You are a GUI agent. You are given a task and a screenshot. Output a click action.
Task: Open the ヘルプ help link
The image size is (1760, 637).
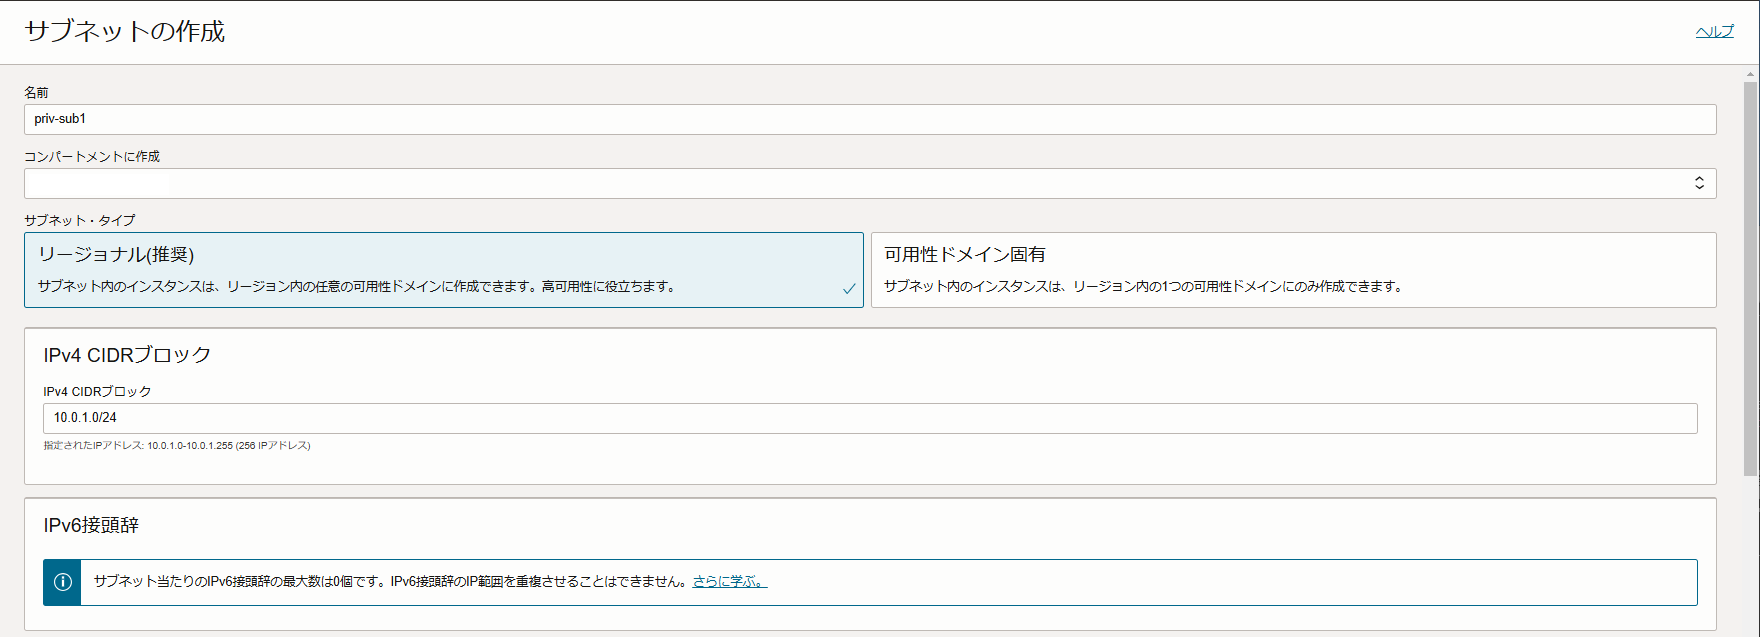[x=1714, y=32]
